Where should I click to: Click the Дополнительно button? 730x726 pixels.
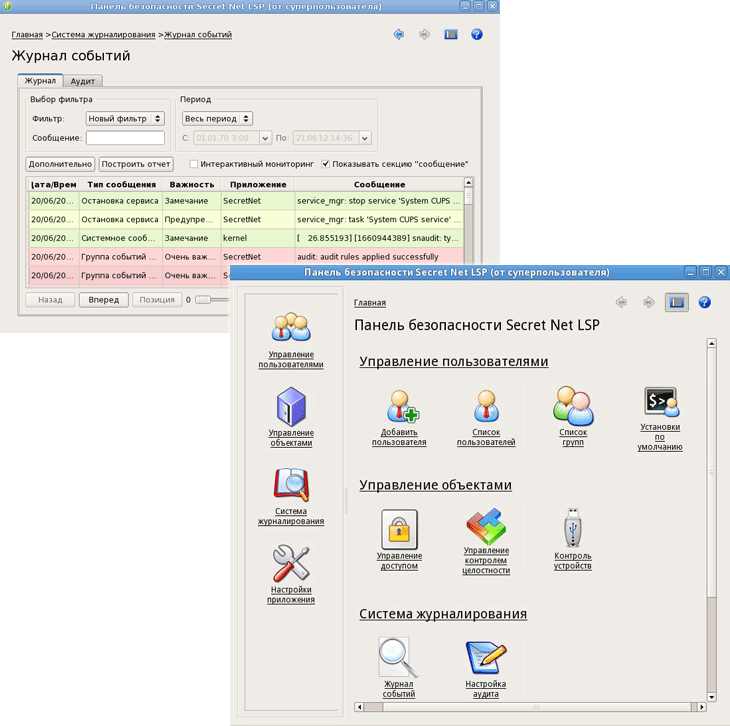click(60, 164)
